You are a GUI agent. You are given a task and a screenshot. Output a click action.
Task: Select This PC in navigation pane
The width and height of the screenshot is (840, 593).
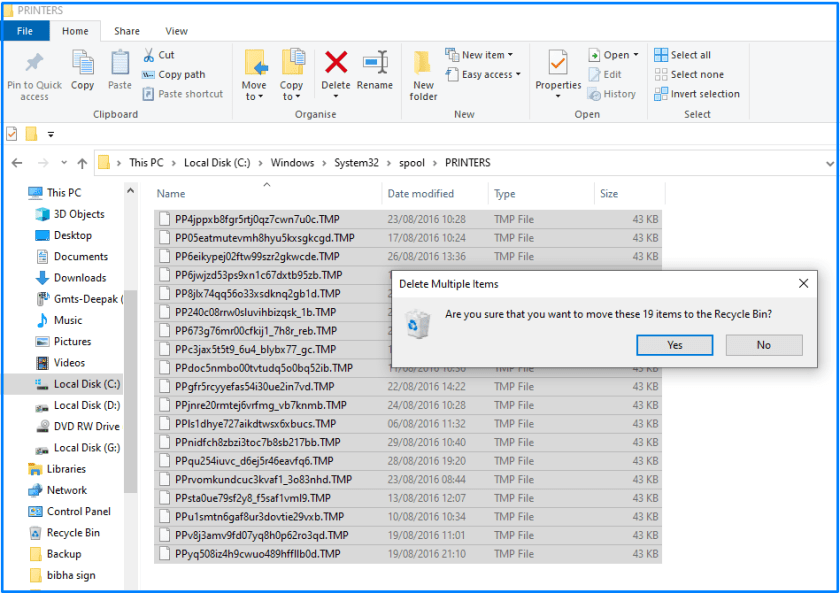pos(55,193)
